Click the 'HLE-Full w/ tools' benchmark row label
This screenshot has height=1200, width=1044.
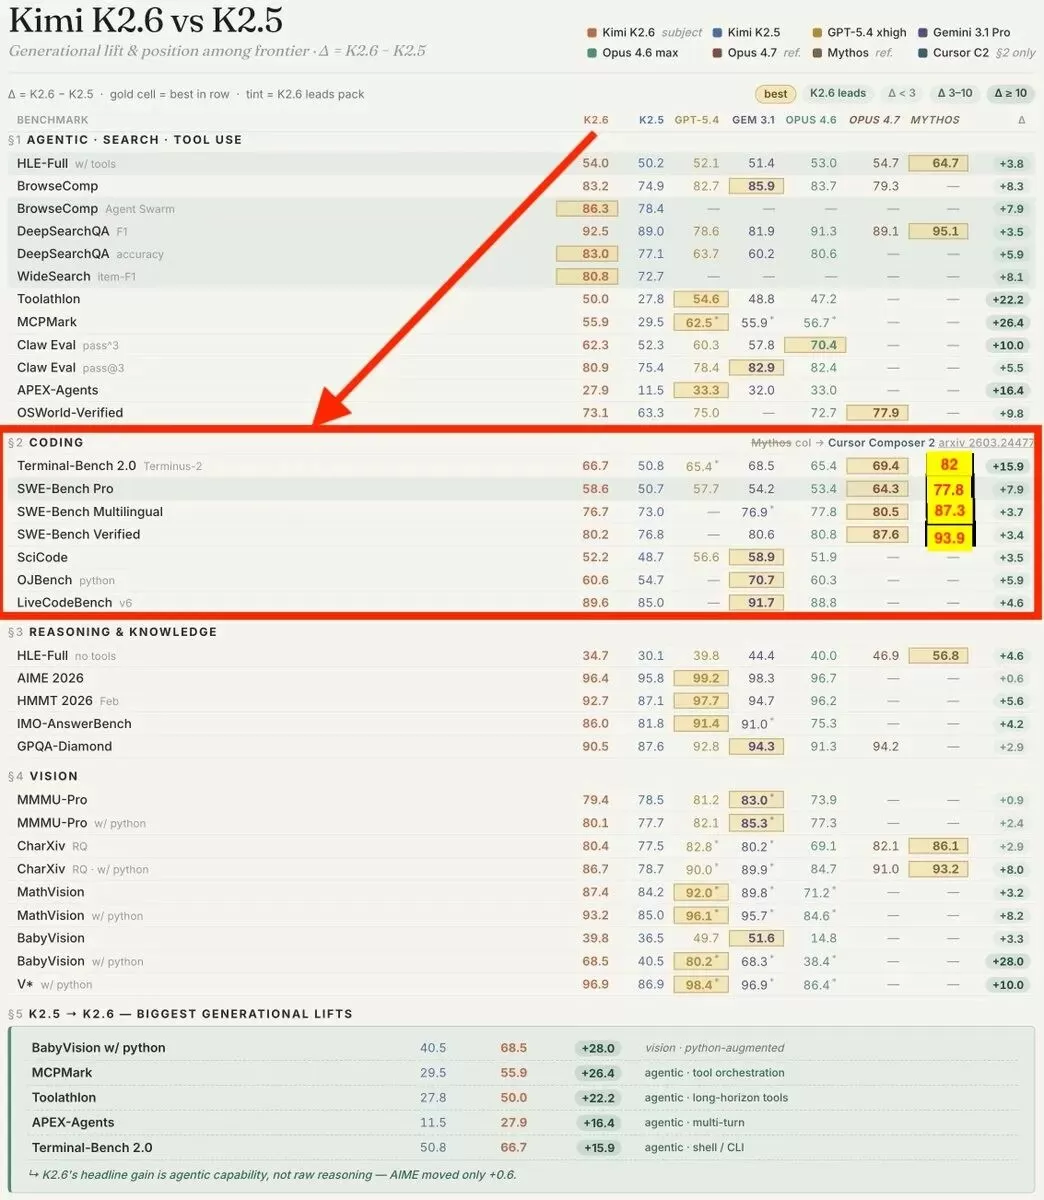[66, 163]
